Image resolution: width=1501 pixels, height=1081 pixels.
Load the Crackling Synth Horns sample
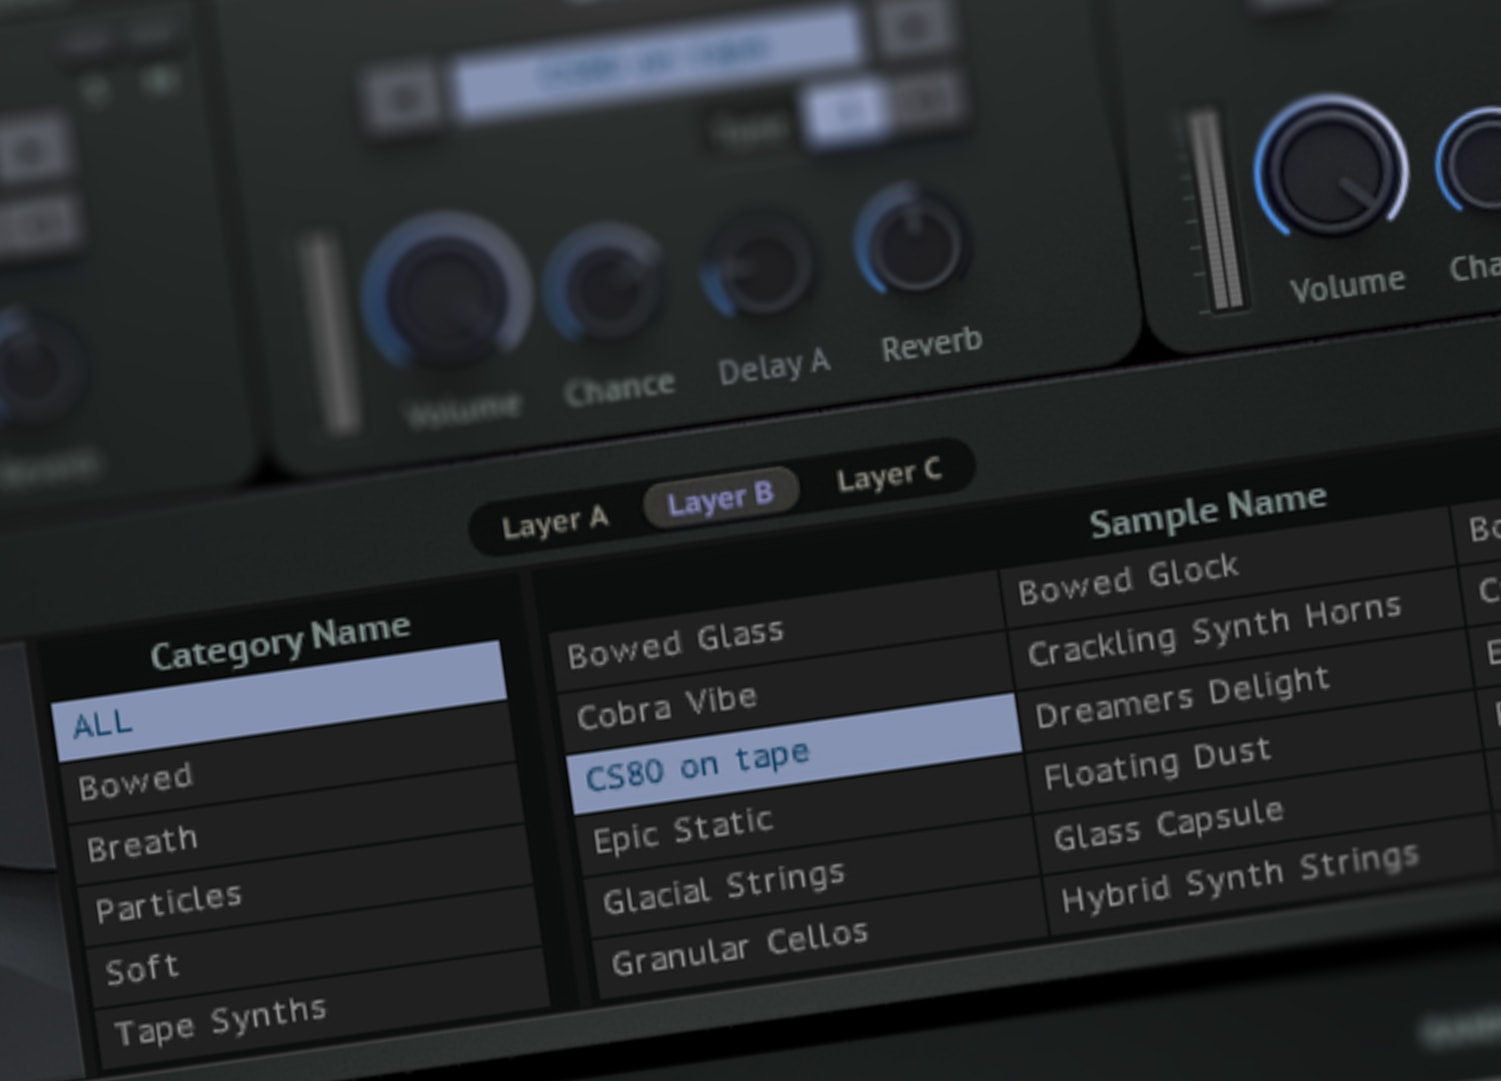[x=1239, y=628]
